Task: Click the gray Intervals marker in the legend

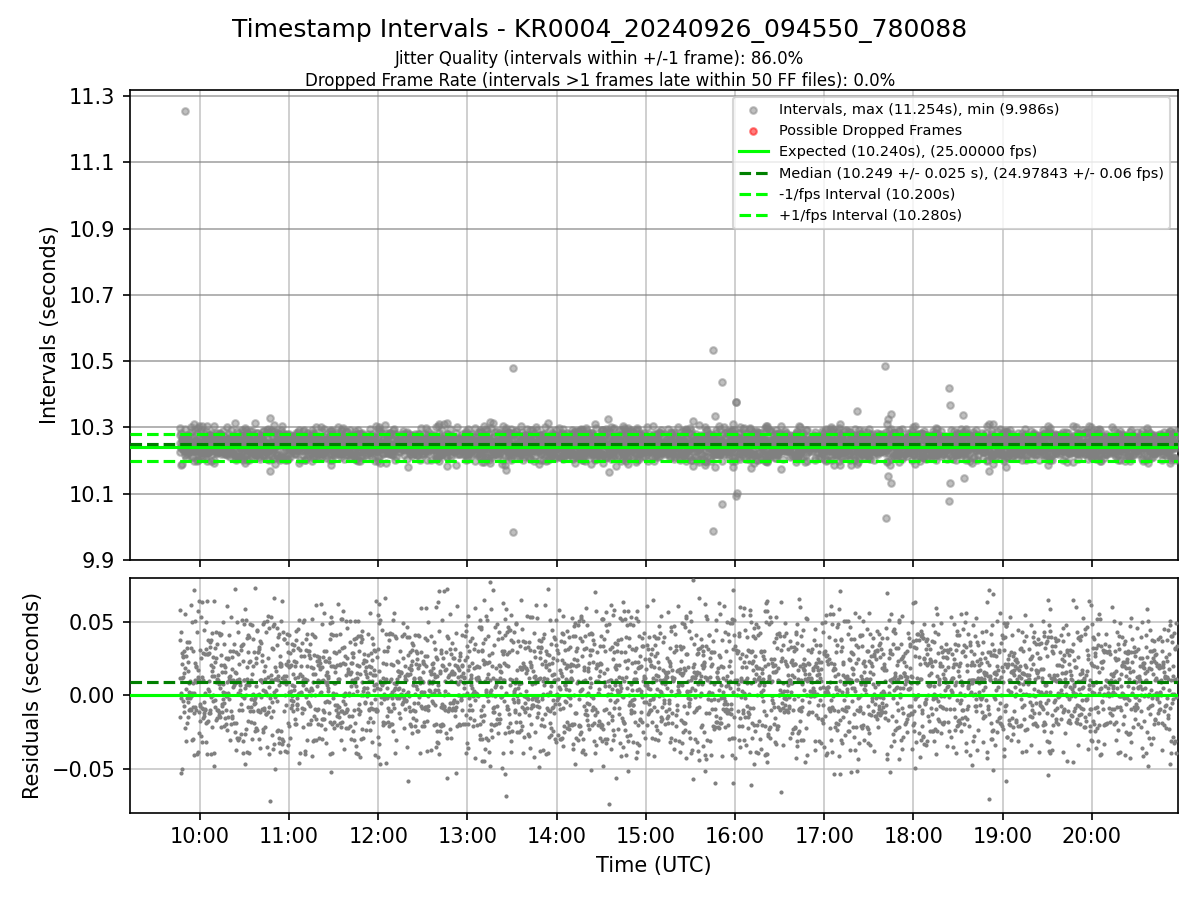Action: click(x=754, y=110)
